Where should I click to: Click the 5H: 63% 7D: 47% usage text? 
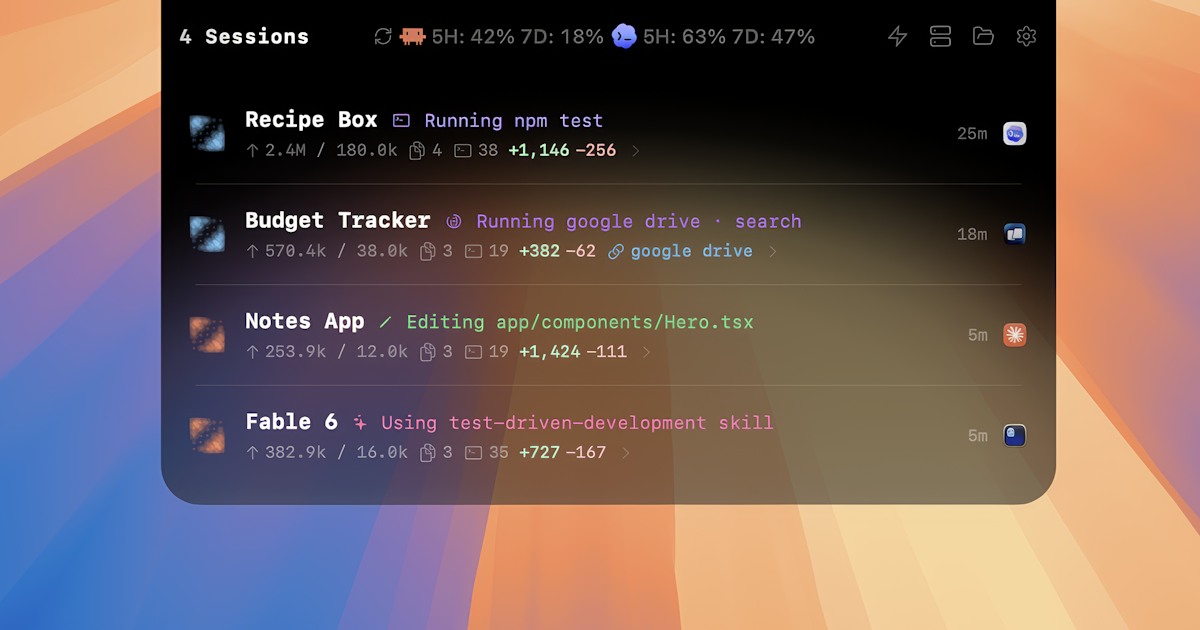[x=729, y=37]
